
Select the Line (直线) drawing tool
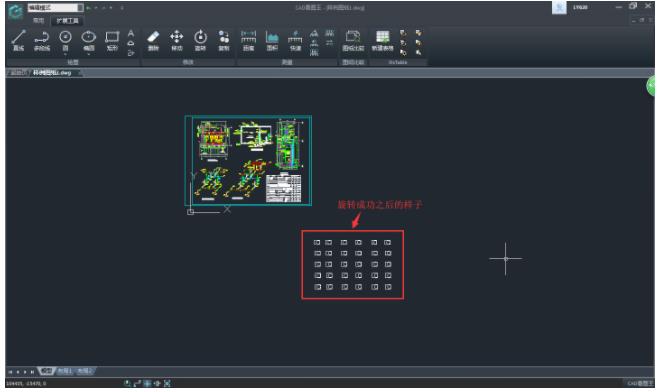18,40
